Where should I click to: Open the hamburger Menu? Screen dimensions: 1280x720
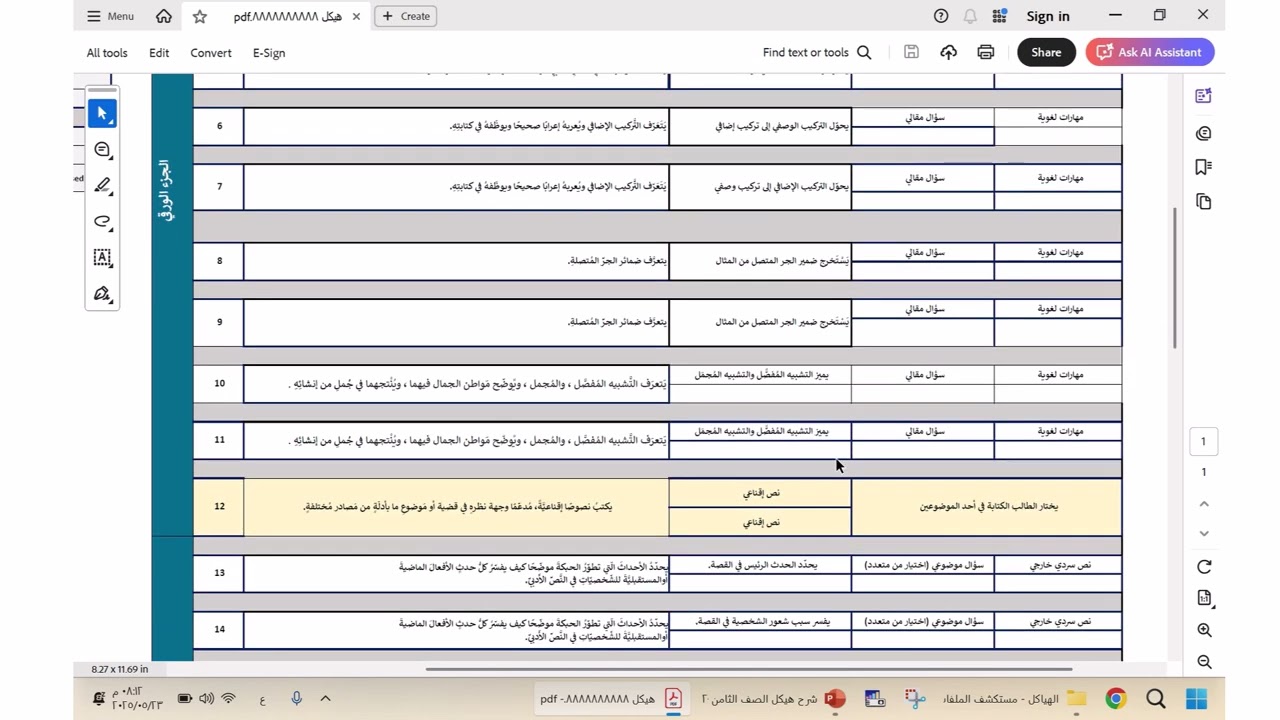pos(110,16)
